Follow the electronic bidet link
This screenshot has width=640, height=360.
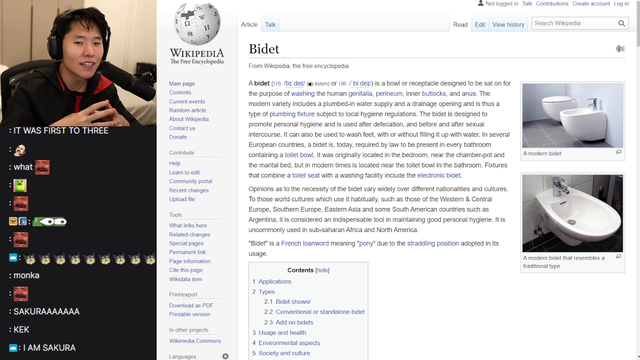[x=439, y=175]
